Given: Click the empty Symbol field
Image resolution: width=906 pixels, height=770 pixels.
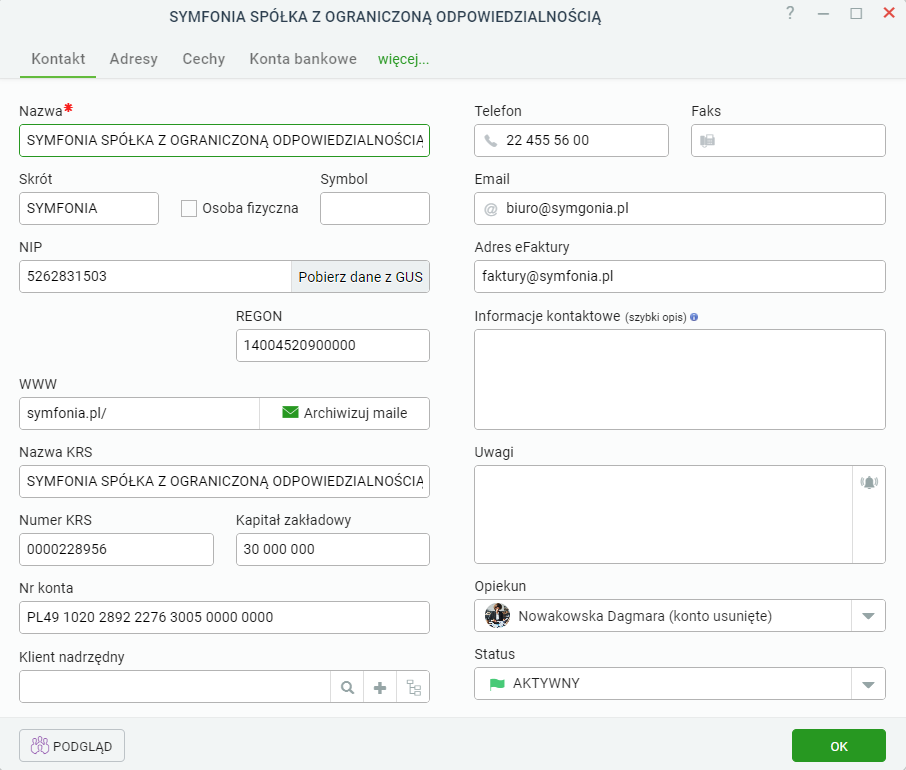Looking at the screenshot, I should (x=375, y=209).
